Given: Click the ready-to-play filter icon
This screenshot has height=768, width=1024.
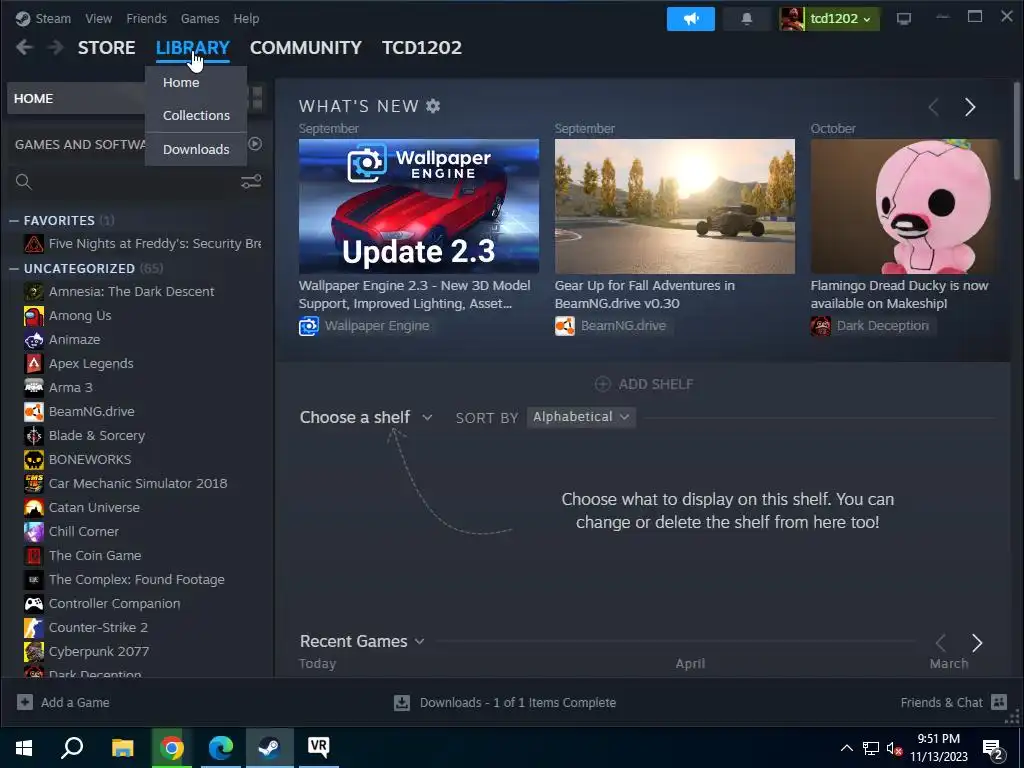Looking at the screenshot, I should point(255,144).
